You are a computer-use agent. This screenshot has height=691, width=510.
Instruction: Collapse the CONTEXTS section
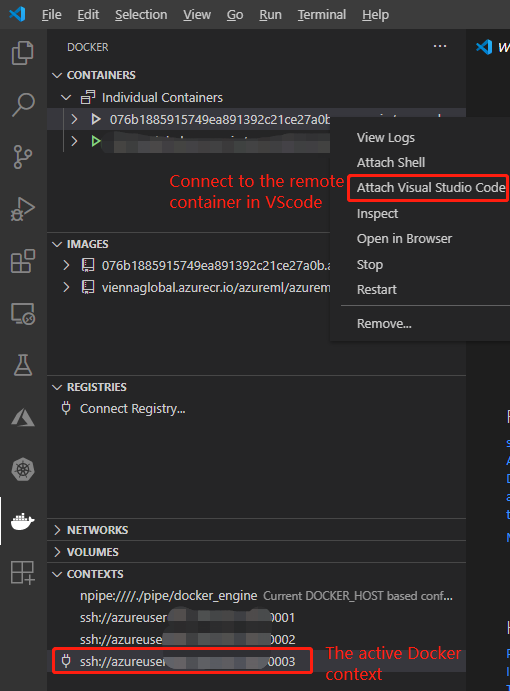point(57,574)
